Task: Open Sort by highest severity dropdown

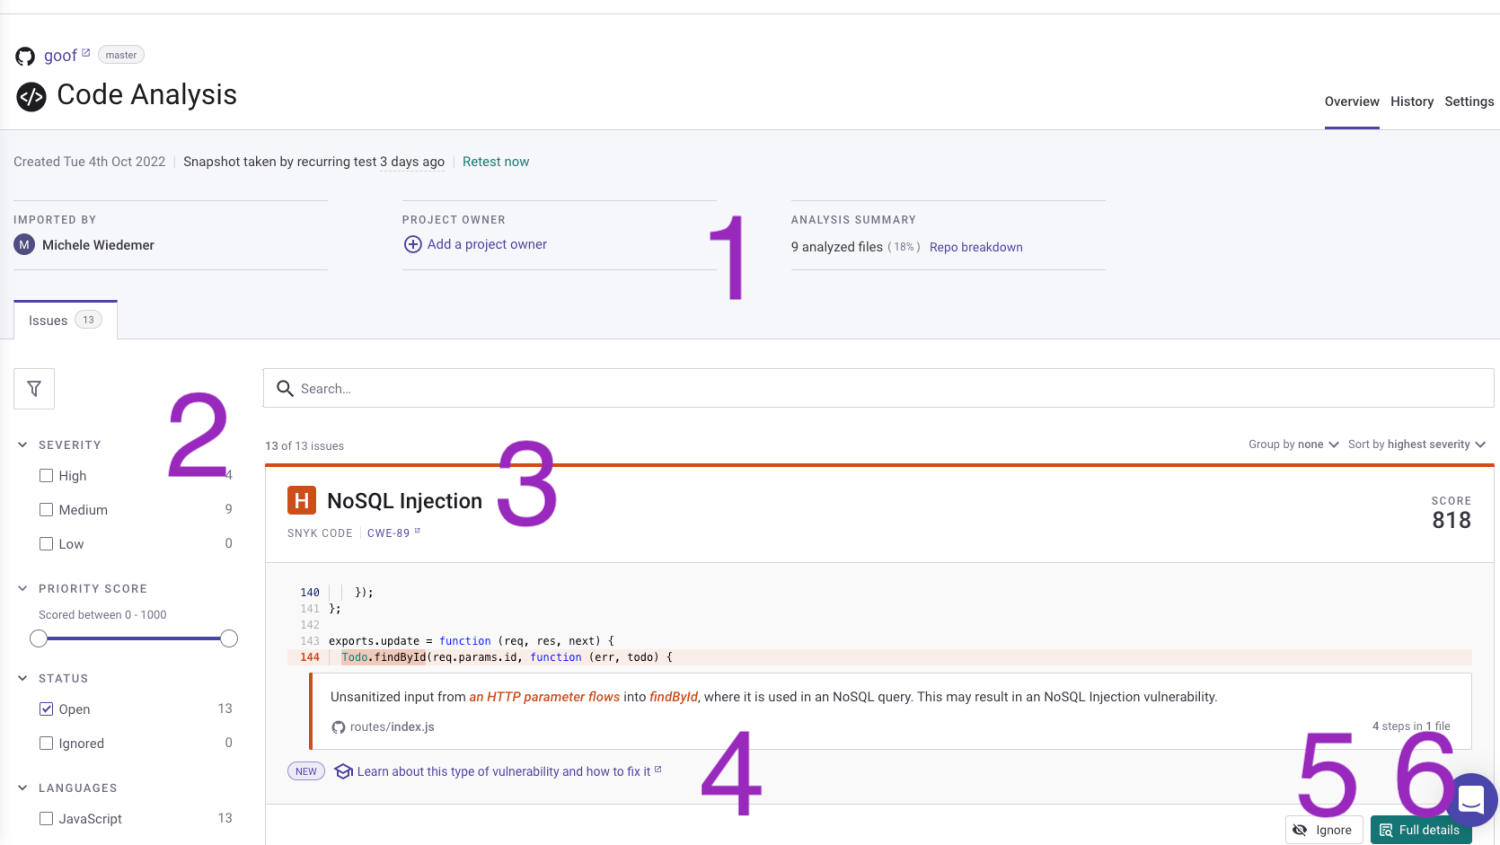Action: (1417, 444)
